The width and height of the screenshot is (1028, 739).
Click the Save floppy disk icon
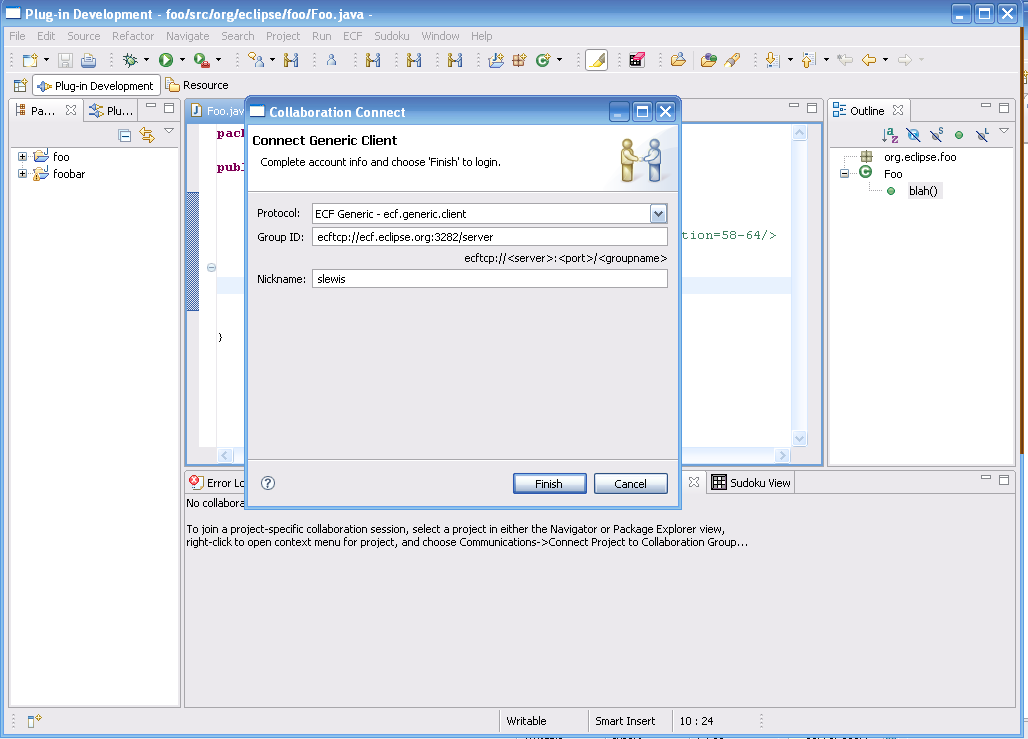pyautogui.click(x=65, y=60)
